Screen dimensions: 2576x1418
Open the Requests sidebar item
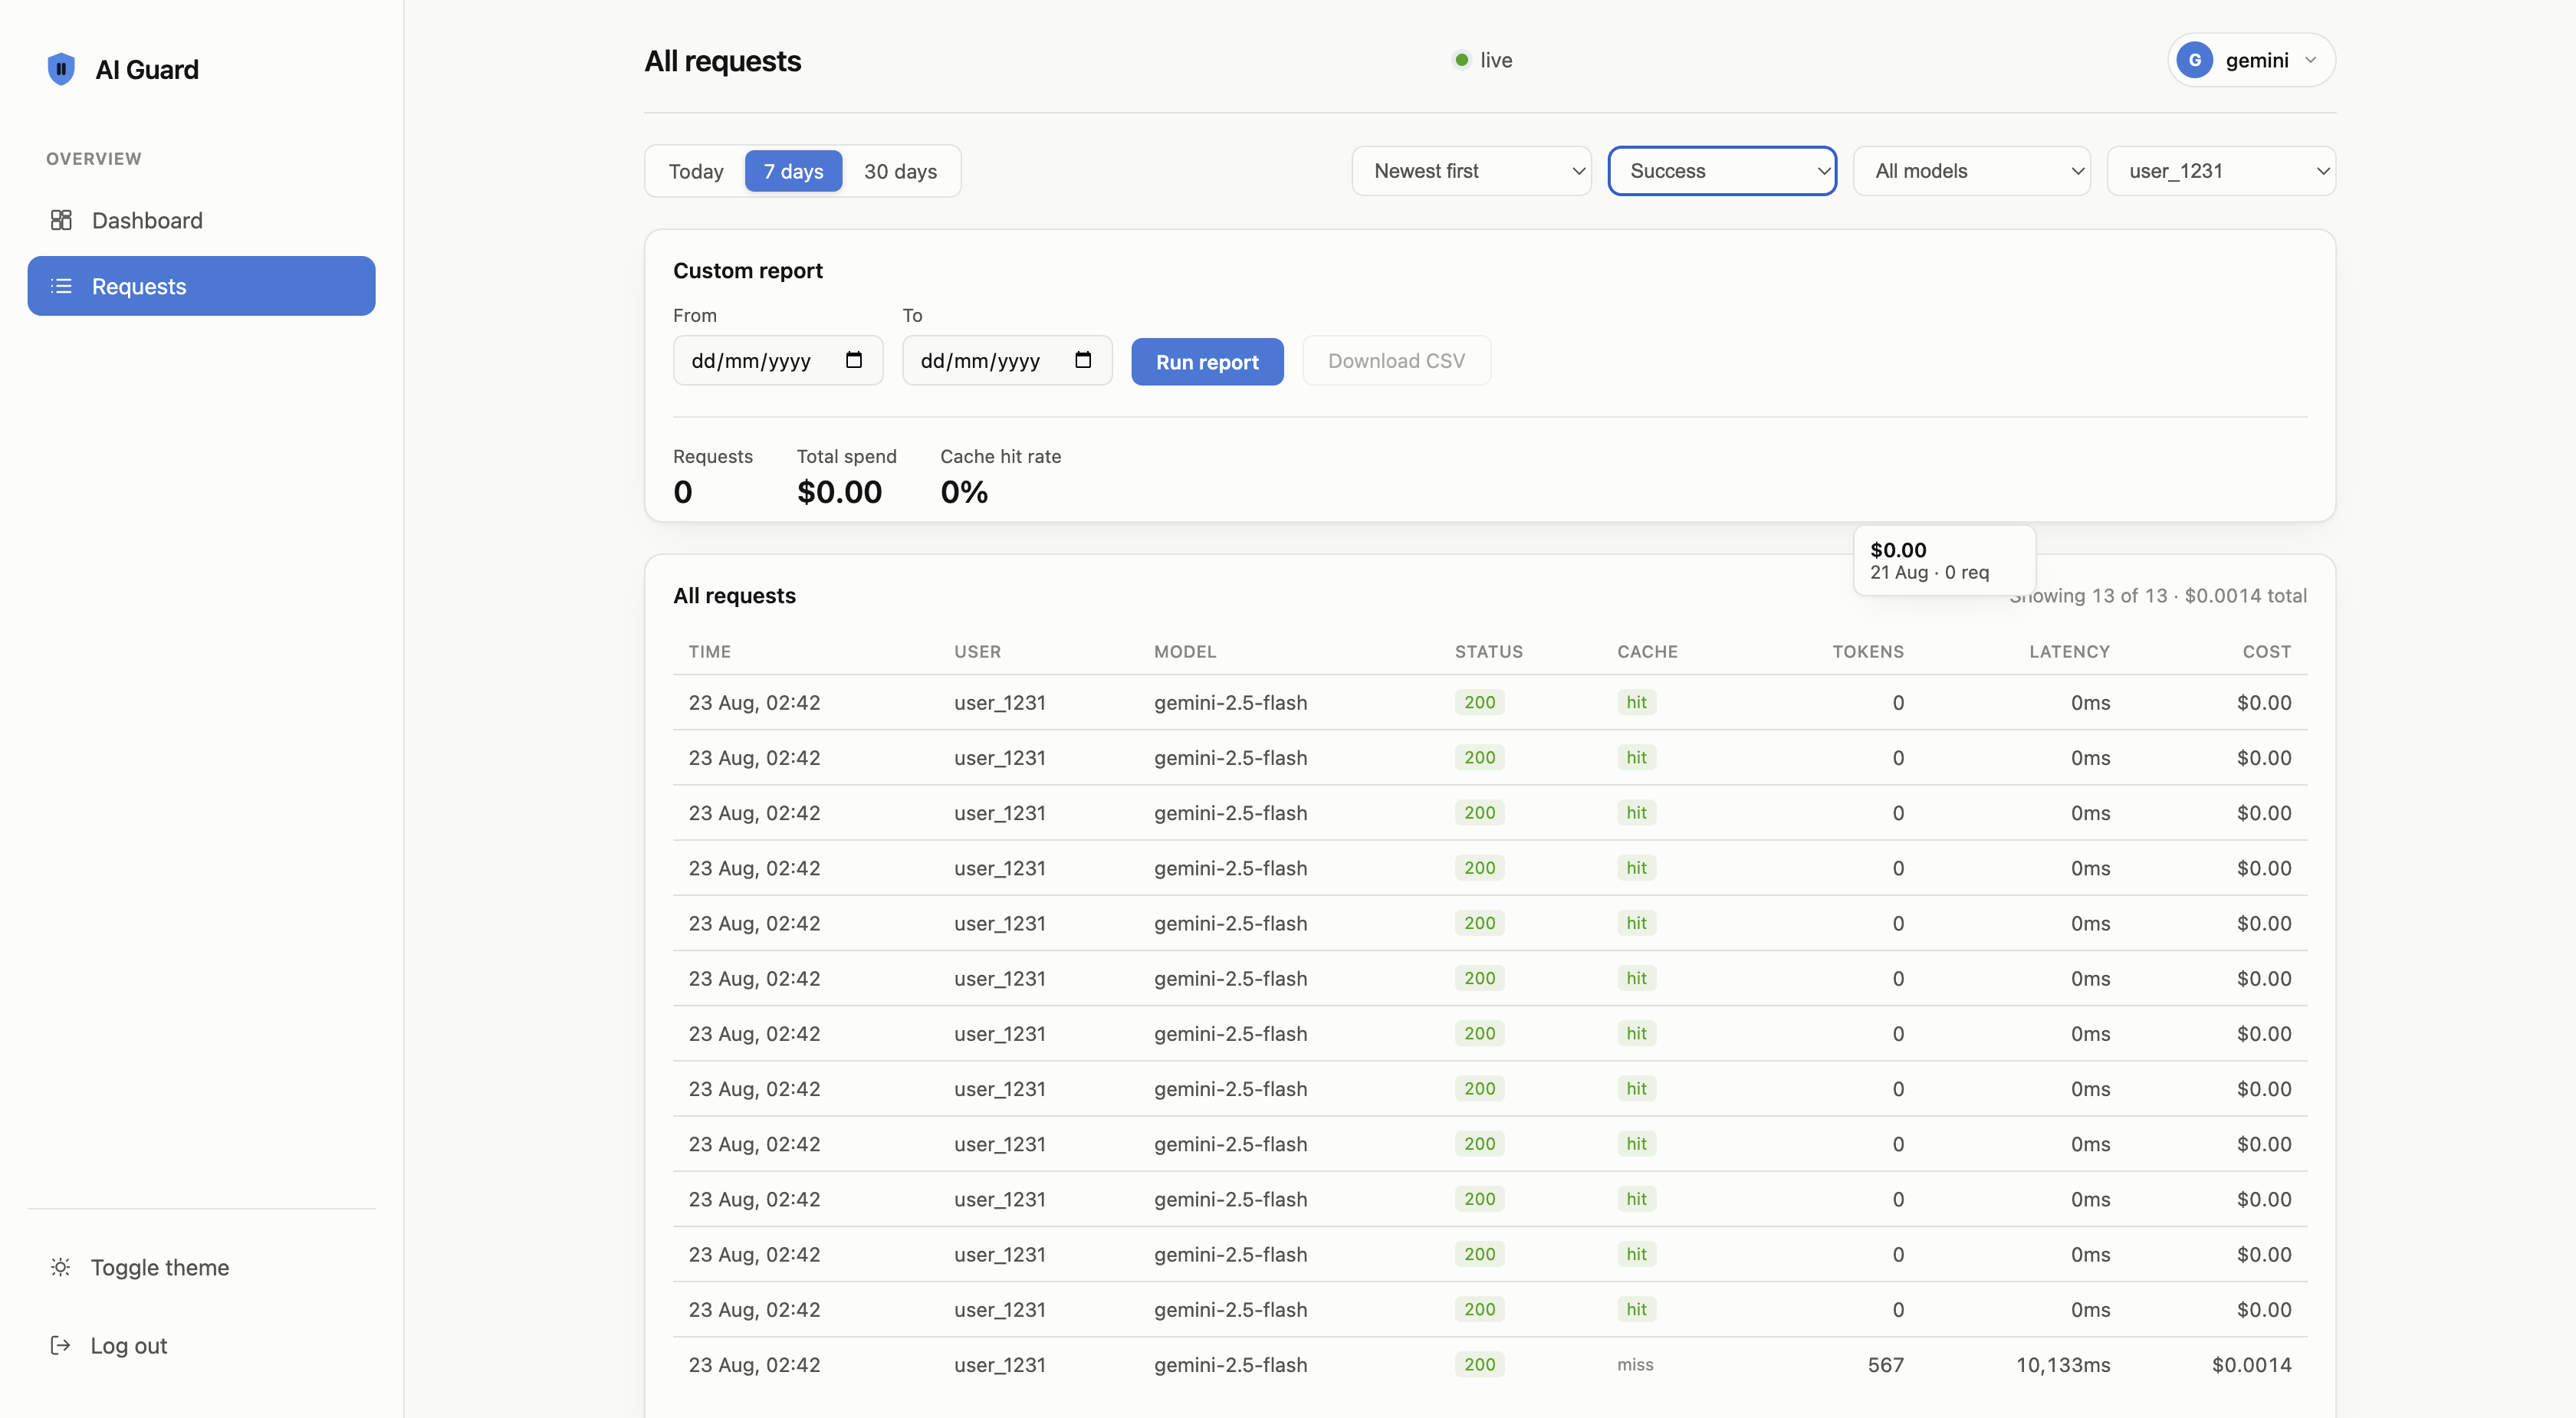[201, 286]
